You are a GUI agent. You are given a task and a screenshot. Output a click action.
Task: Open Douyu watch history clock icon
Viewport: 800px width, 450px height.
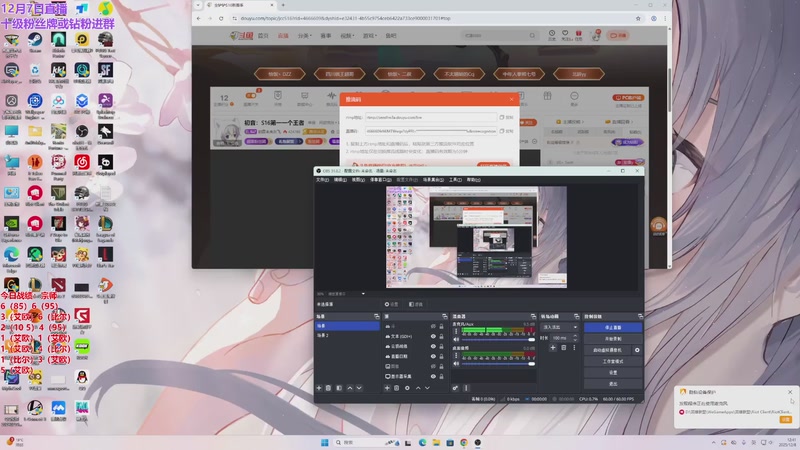[x=552, y=35]
